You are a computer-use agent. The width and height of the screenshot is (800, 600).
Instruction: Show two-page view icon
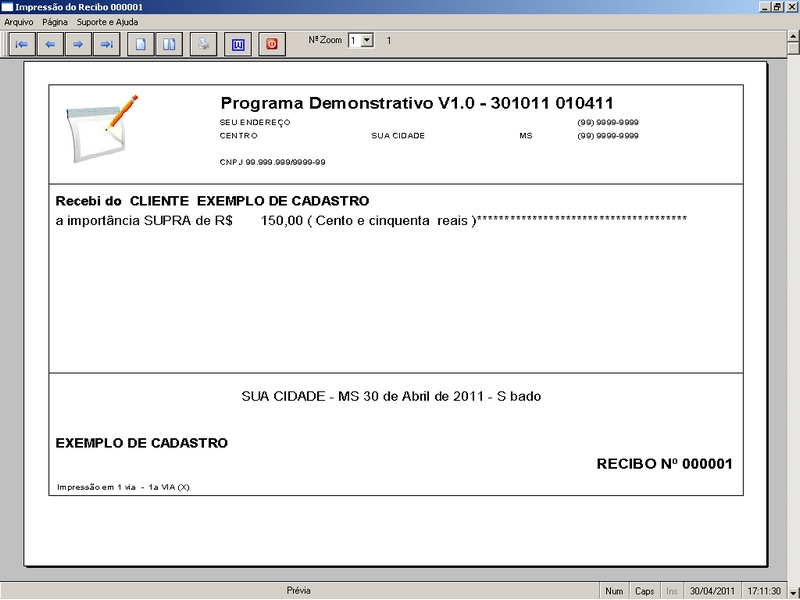point(169,44)
